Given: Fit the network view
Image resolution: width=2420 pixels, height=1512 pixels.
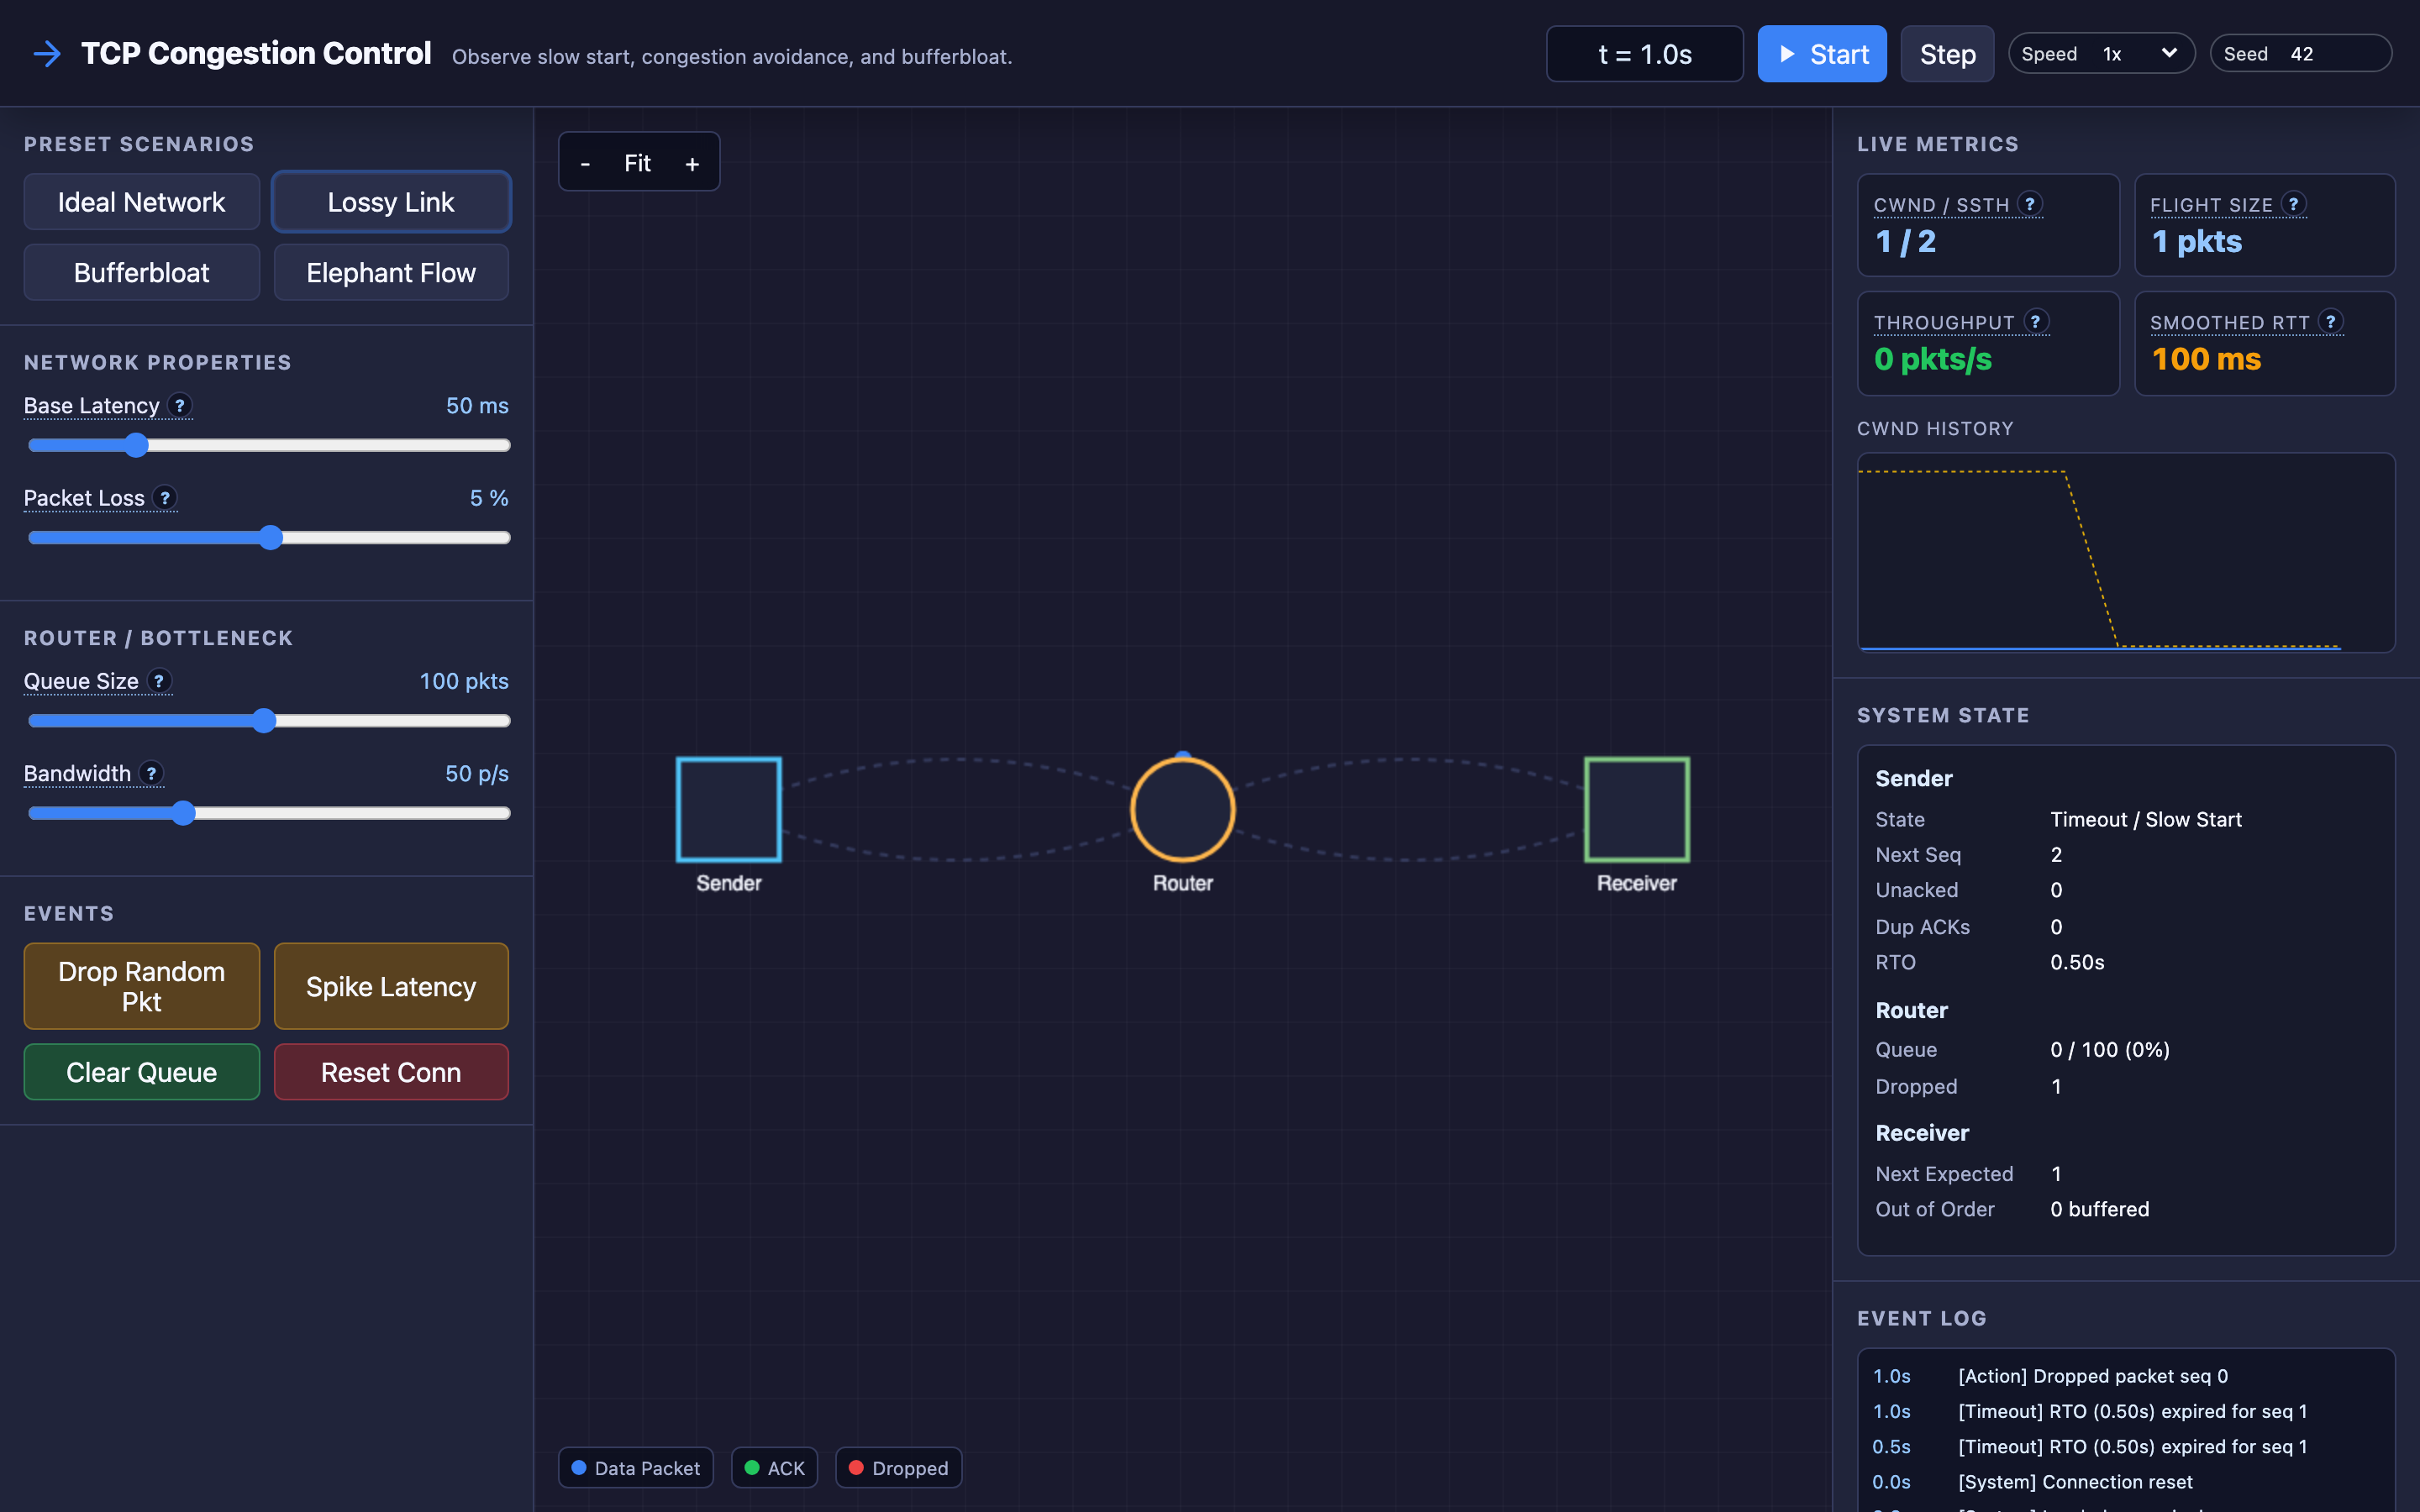Looking at the screenshot, I should point(637,163).
